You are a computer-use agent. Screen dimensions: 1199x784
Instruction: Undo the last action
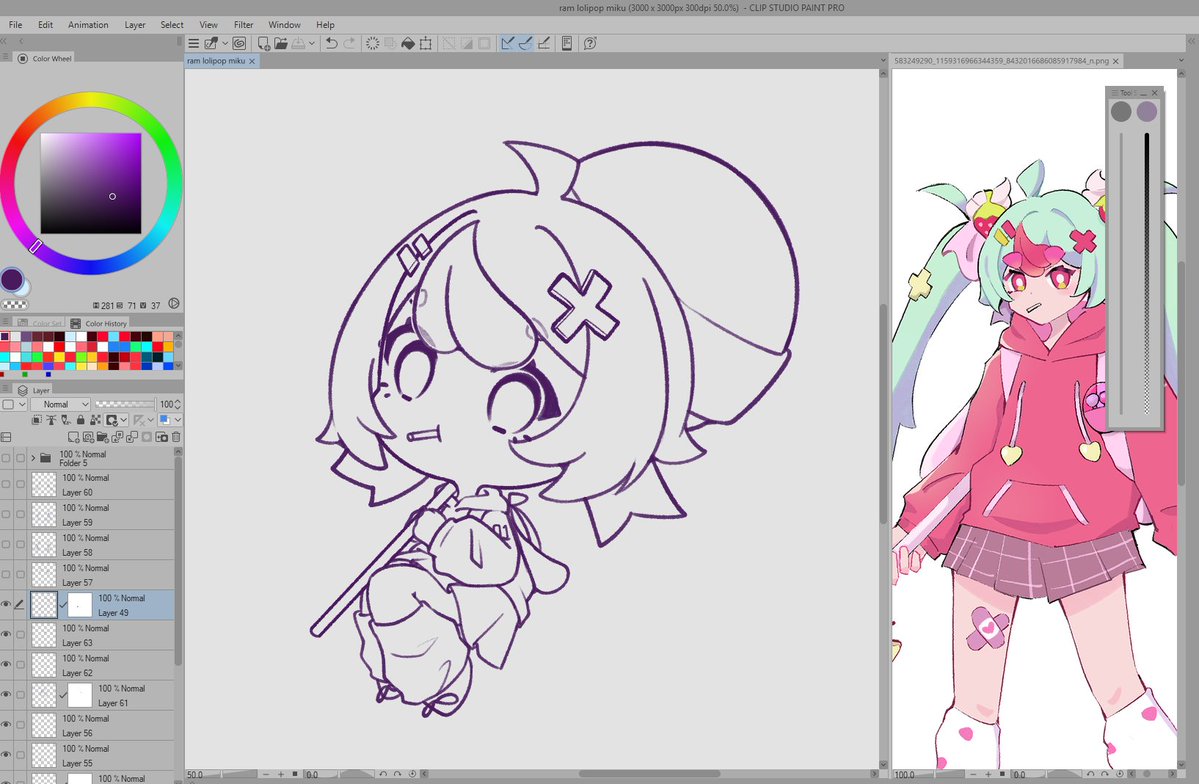coord(331,44)
